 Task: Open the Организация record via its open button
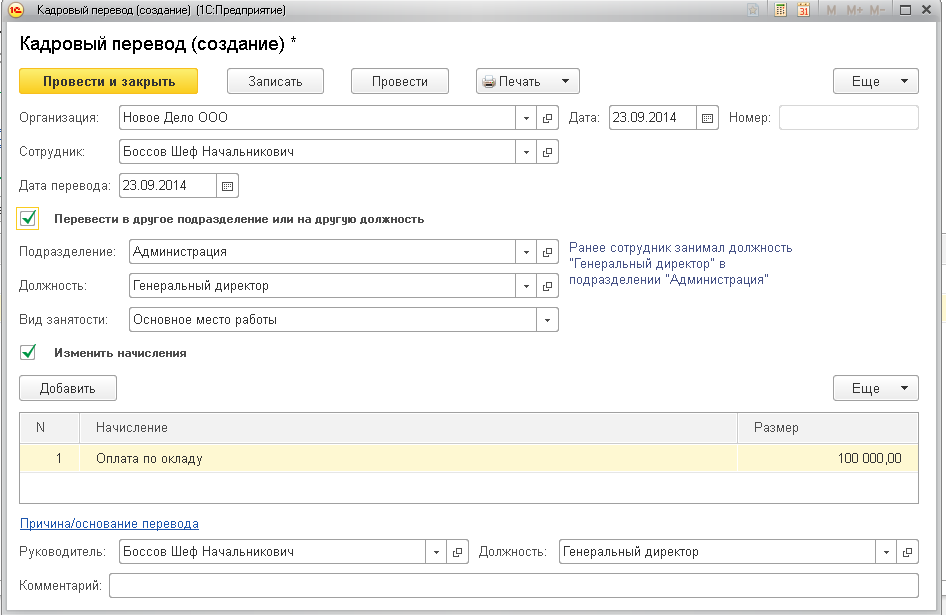(x=548, y=118)
